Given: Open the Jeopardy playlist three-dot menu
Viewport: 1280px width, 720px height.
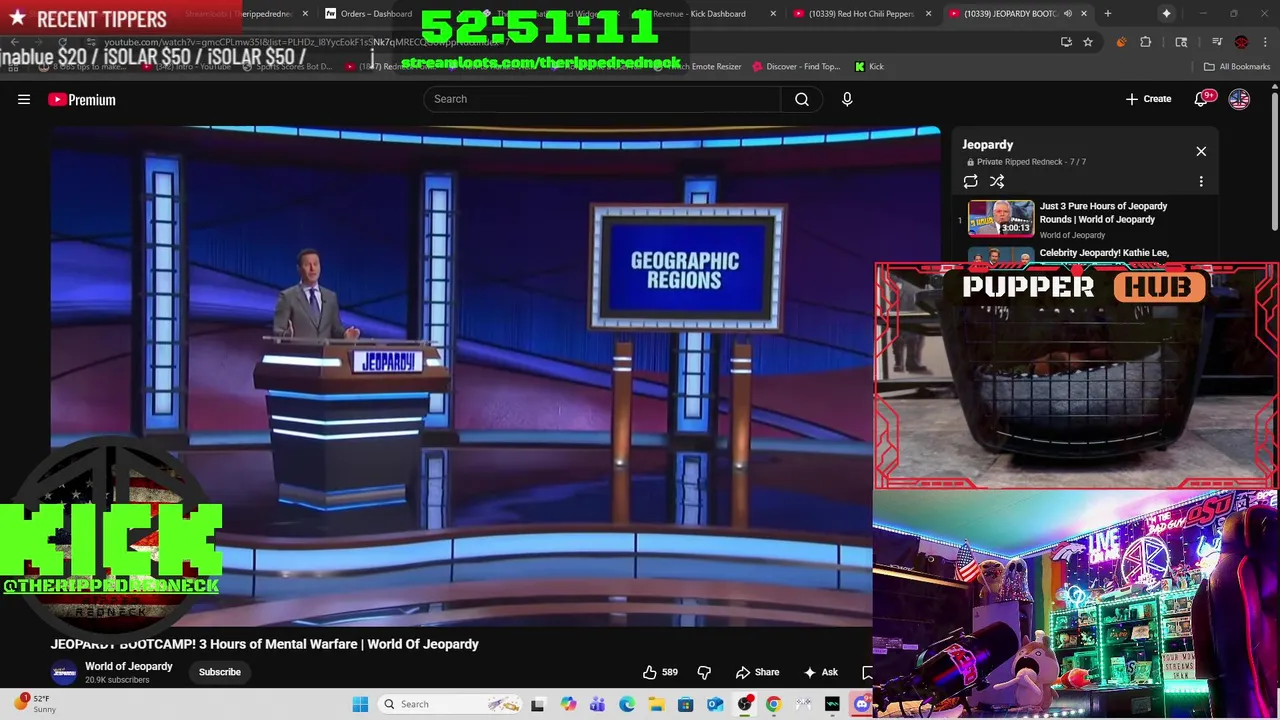Looking at the screenshot, I should (x=1201, y=181).
